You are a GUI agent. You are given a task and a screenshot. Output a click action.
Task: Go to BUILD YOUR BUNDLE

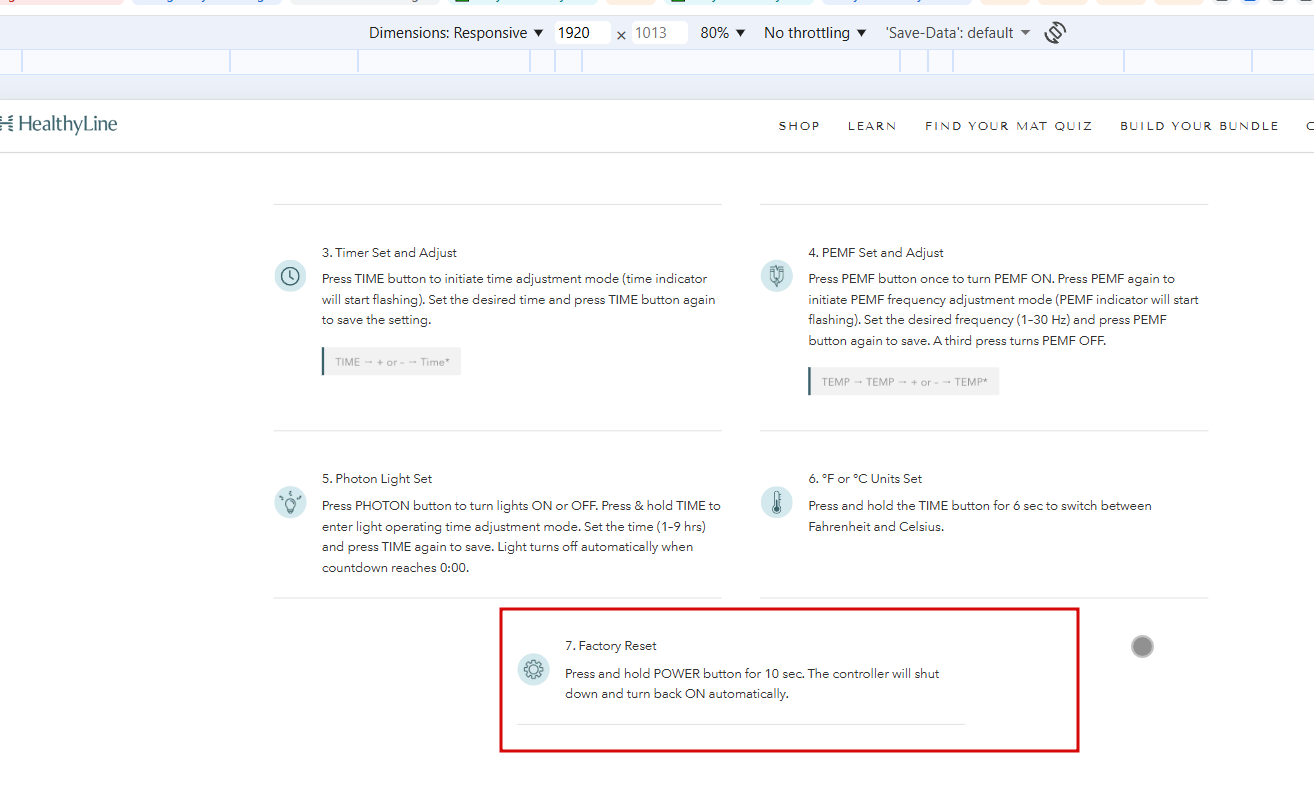coord(1199,126)
